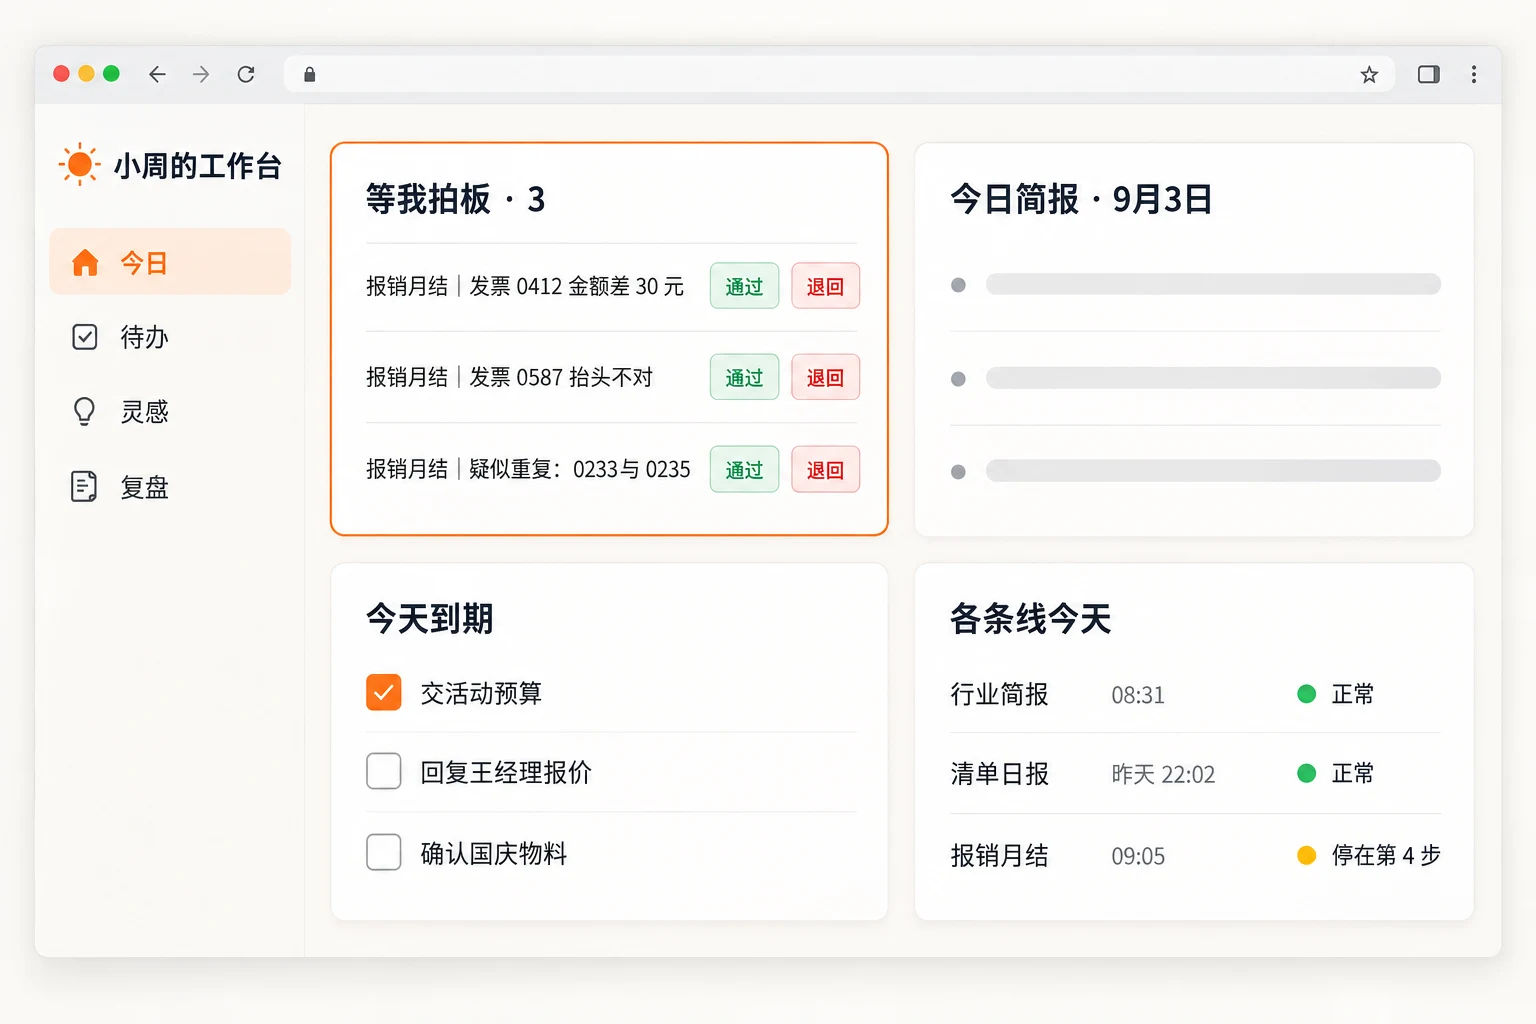1536x1024 pixels.
Task: Open the browser three-dot menu
Action: click(1474, 74)
